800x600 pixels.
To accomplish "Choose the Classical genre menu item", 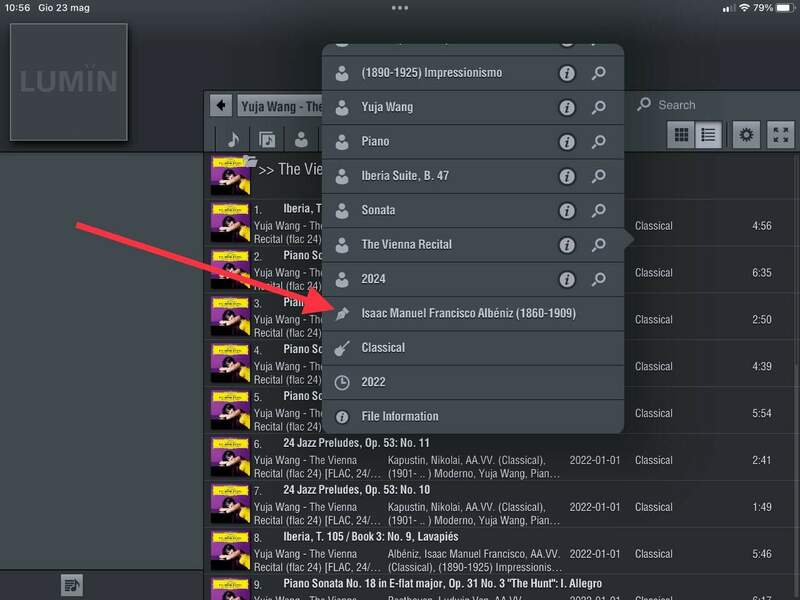I will pos(383,348).
